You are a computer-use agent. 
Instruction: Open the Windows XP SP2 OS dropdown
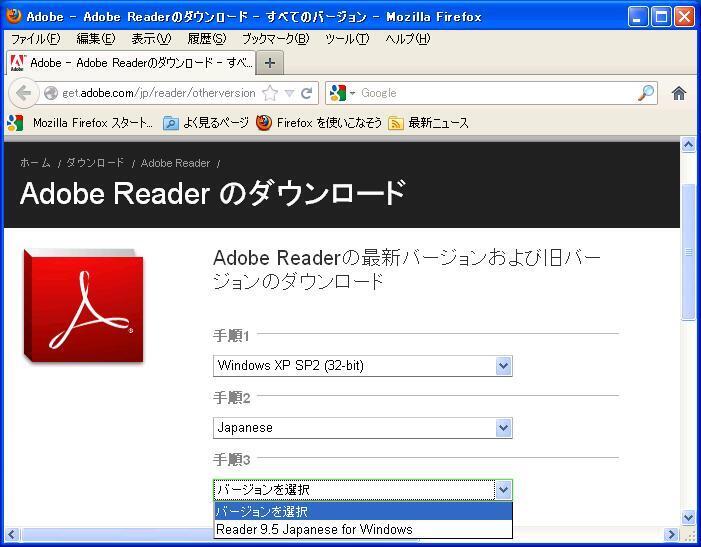363,366
